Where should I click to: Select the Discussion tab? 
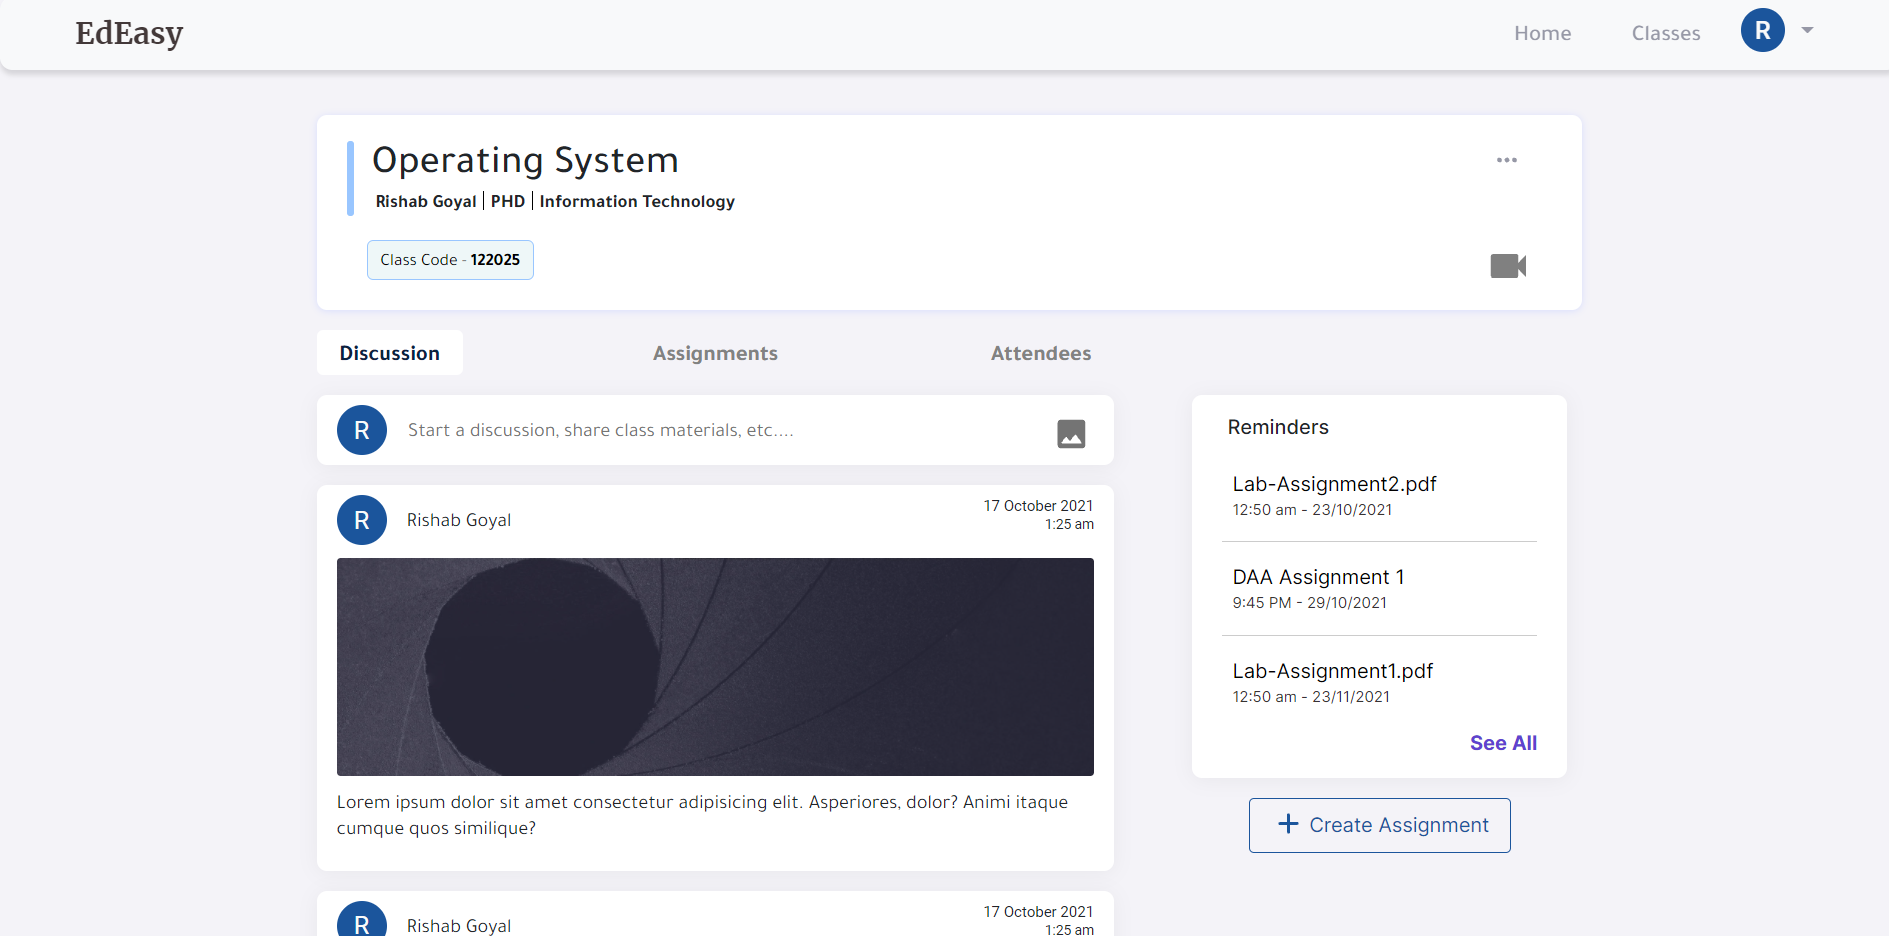390,353
